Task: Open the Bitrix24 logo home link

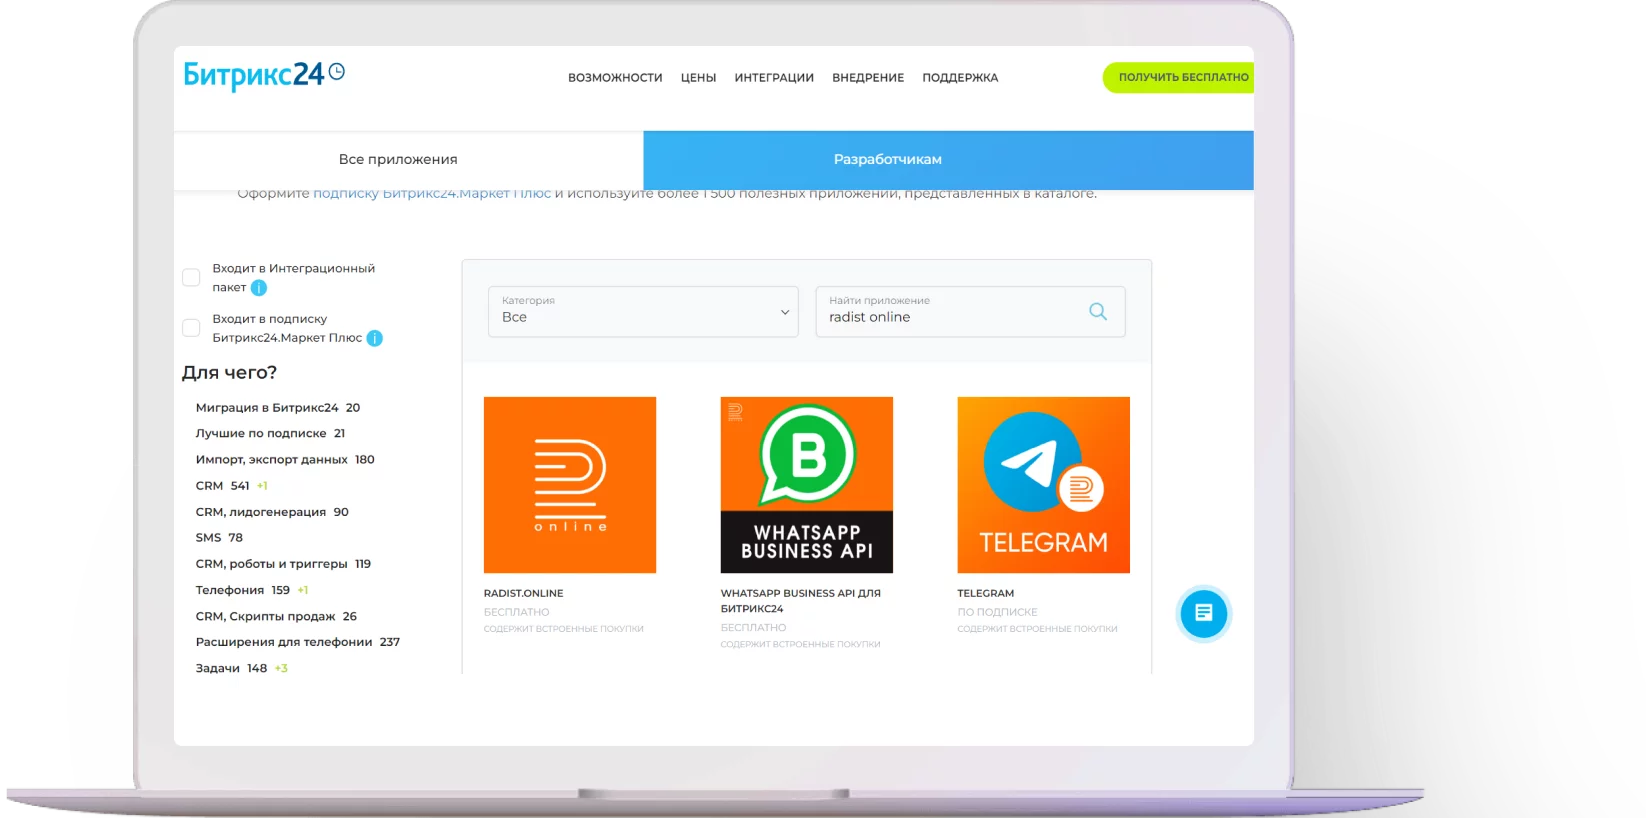Action: pos(264,75)
